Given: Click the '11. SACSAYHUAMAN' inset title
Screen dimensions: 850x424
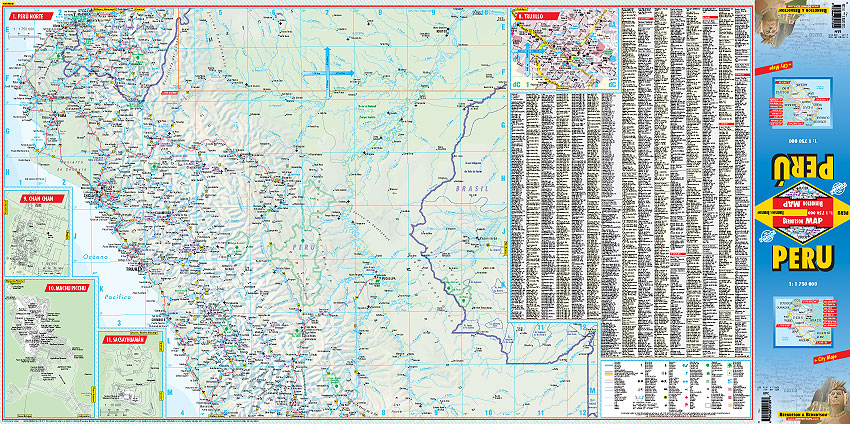Looking at the screenshot, I should tap(128, 340).
